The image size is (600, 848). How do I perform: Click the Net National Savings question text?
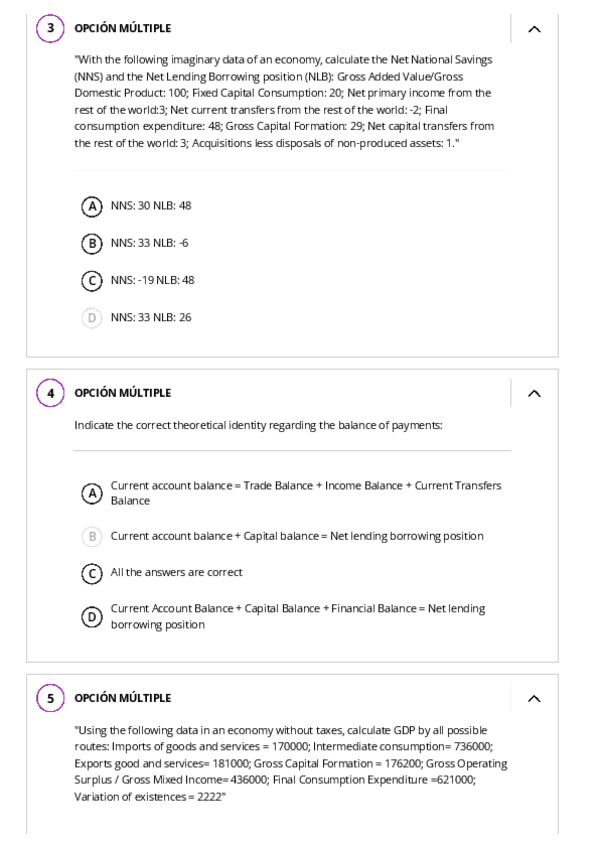[x=284, y=101]
